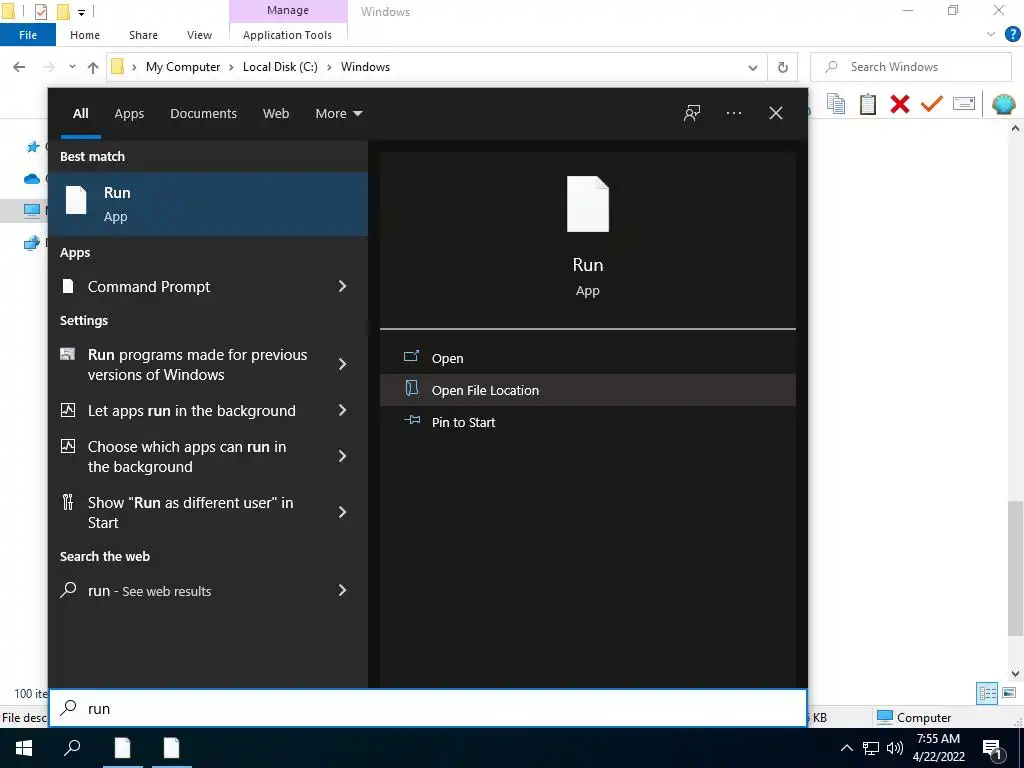
Task: Click Open File Location action
Action: coord(588,390)
